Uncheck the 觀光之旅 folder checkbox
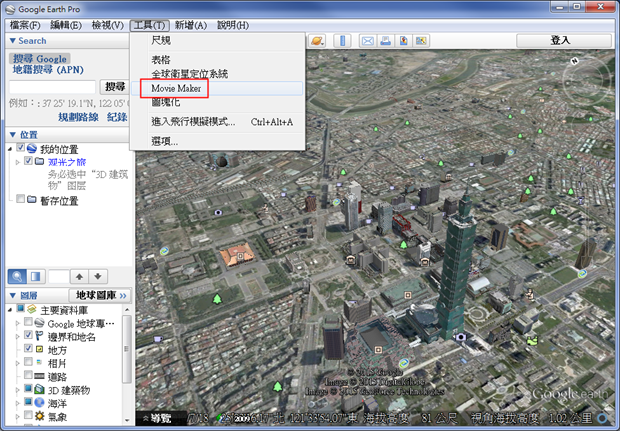The height and width of the screenshot is (431, 620). click(28, 161)
